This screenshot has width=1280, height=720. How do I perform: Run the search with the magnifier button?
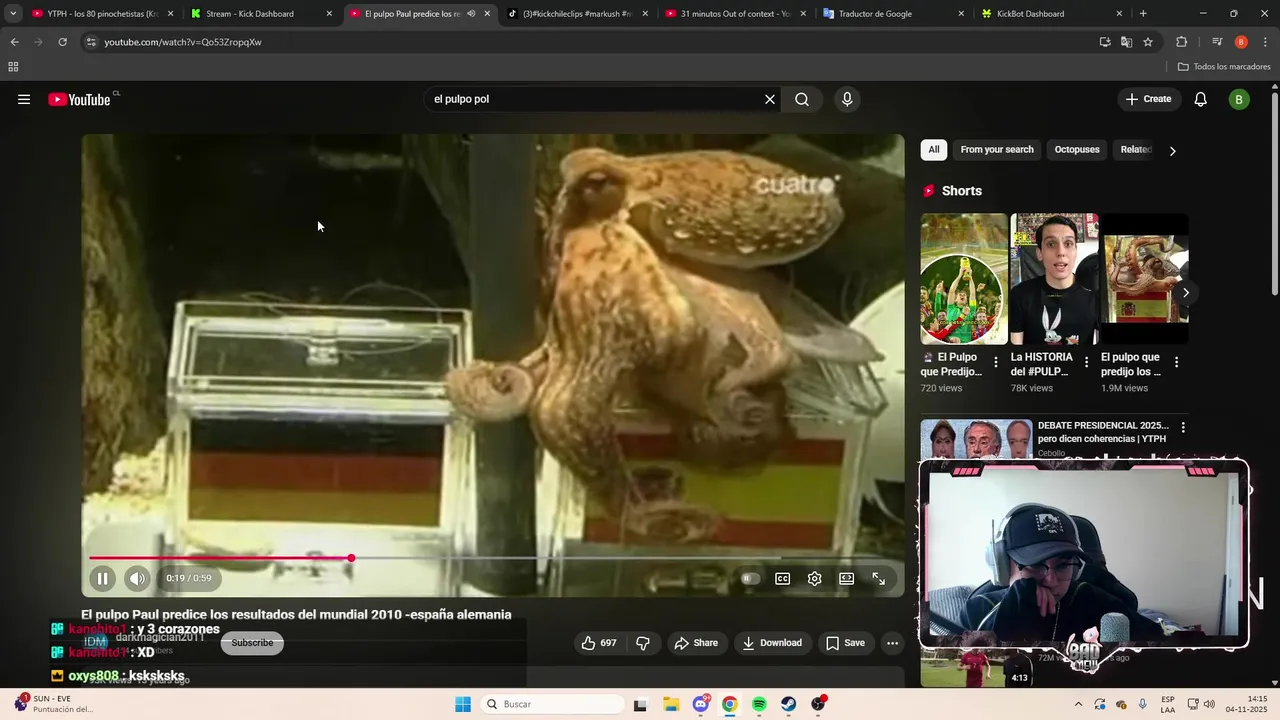(802, 99)
